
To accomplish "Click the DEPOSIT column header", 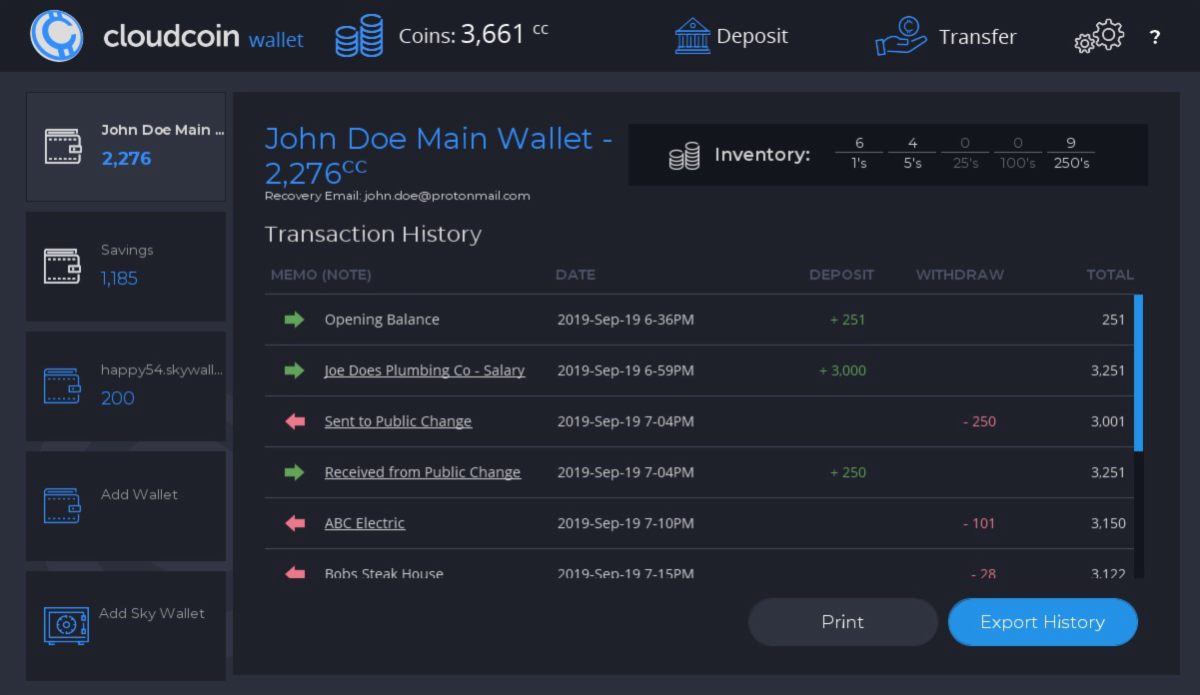I will click(x=842, y=275).
